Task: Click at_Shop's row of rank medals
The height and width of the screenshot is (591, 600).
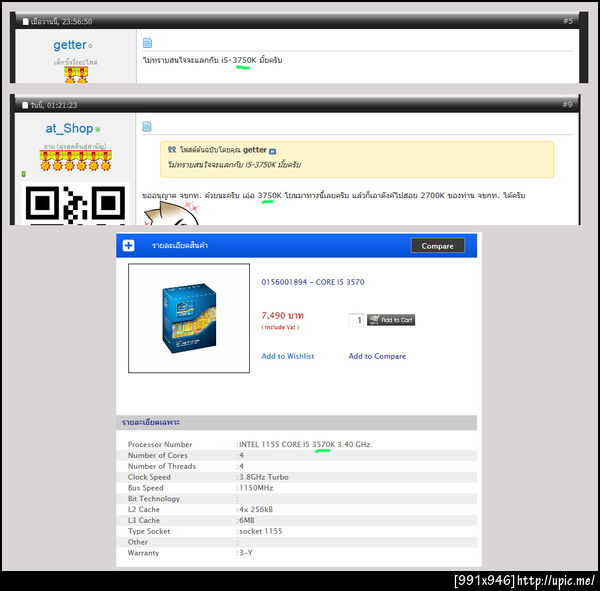Action: [75, 160]
